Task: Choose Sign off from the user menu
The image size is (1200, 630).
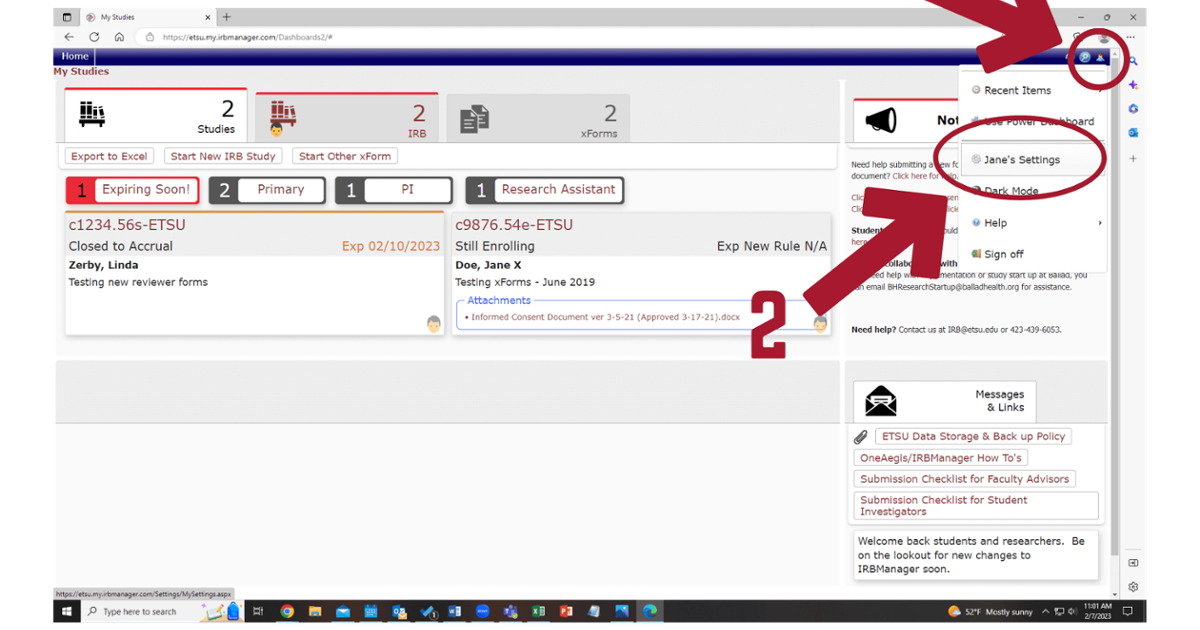Action: point(1003,254)
